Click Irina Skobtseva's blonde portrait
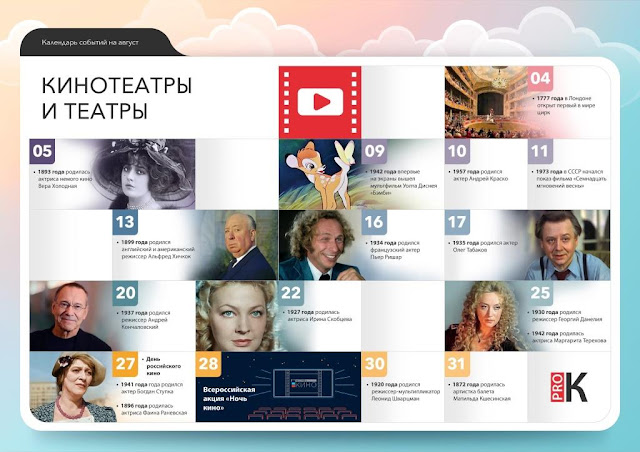 [x=237, y=316]
